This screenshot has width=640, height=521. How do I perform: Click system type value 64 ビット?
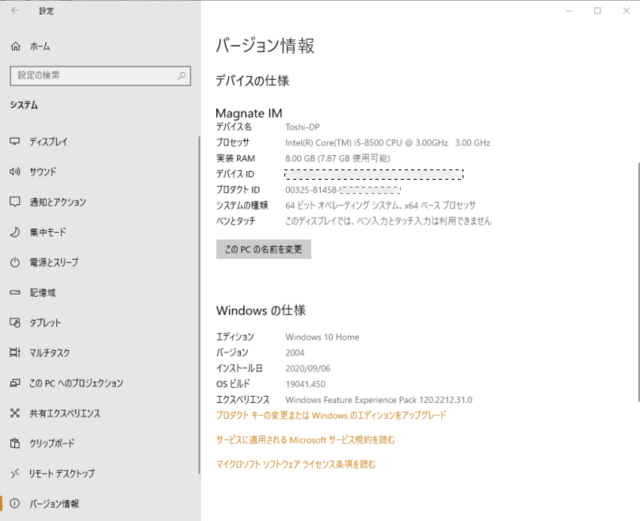380,205
